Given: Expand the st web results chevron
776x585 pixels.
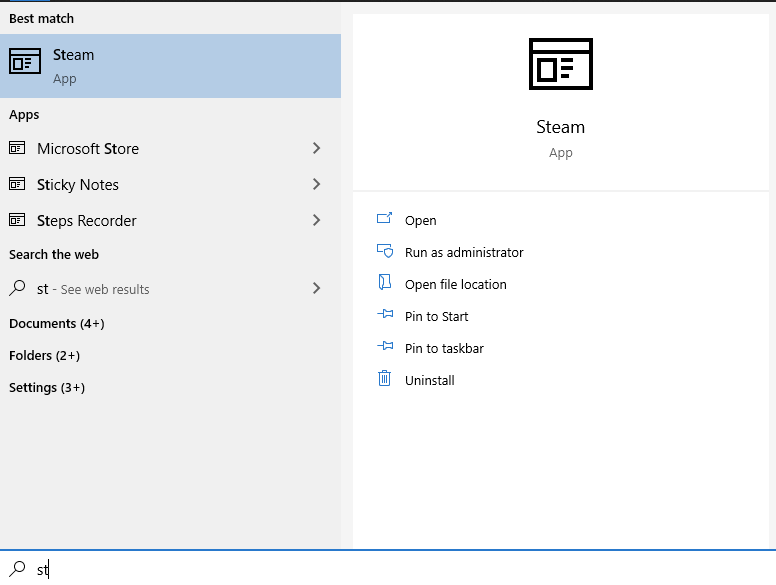Looking at the screenshot, I should tap(317, 288).
